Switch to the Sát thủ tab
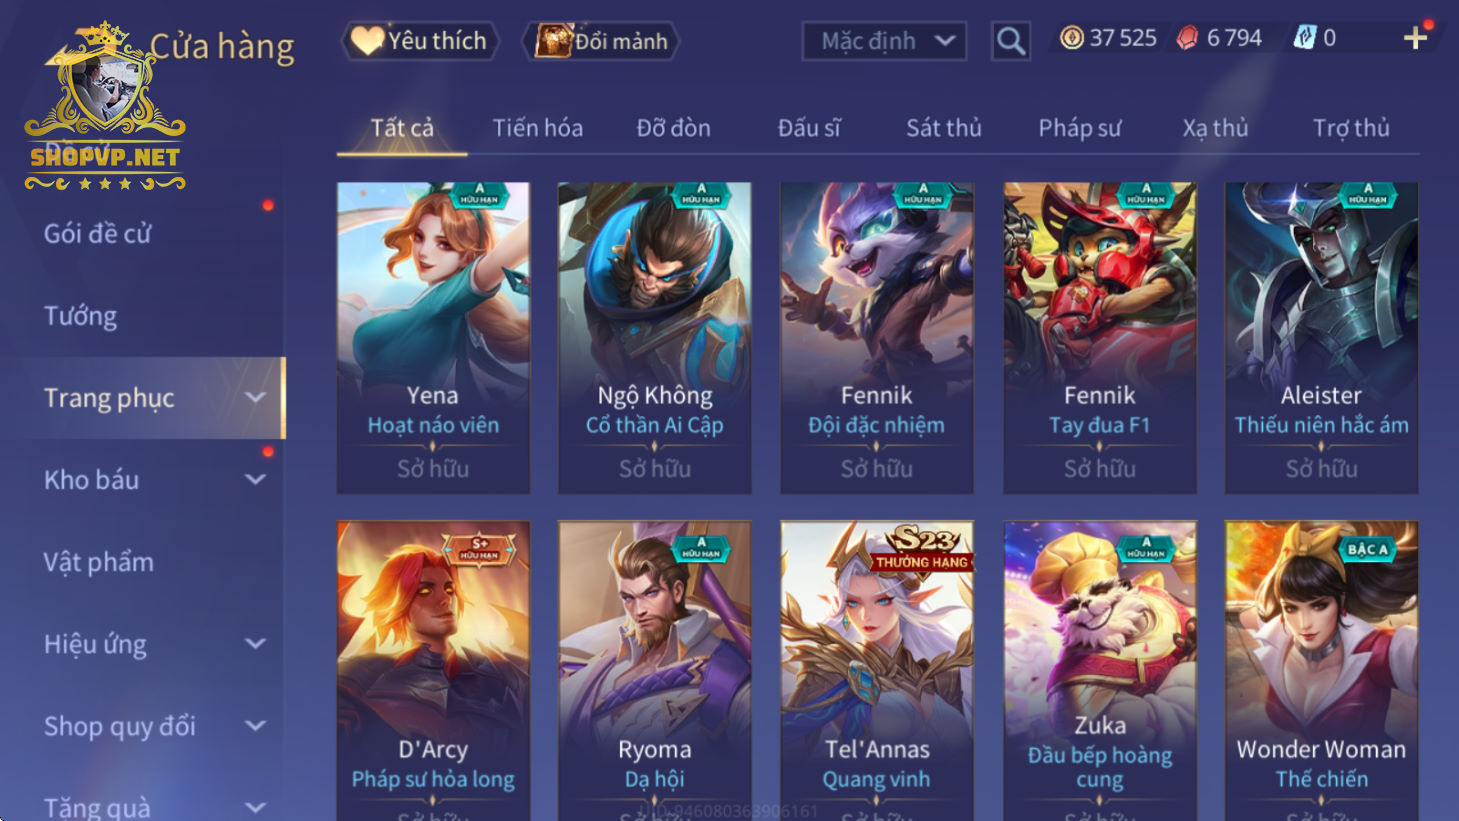 (943, 128)
